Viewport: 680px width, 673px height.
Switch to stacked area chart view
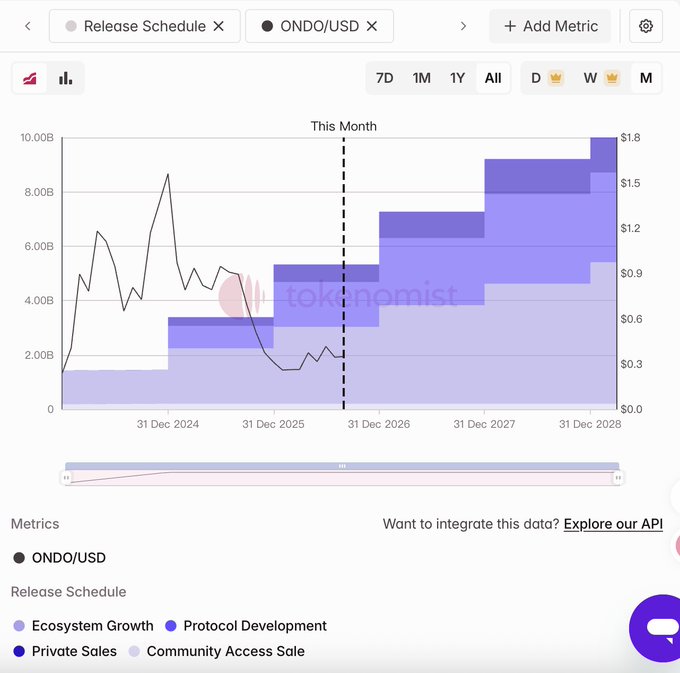click(29, 78)
